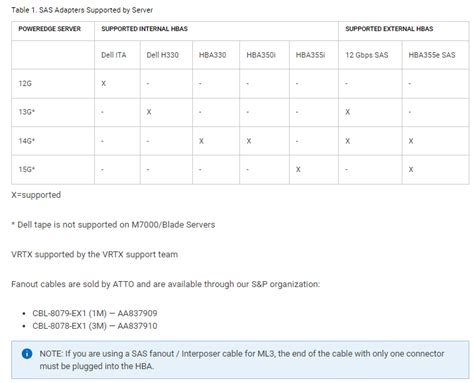474x383 pixels.
Task: Select the Dell H330 column label
Action: point(163,55)
